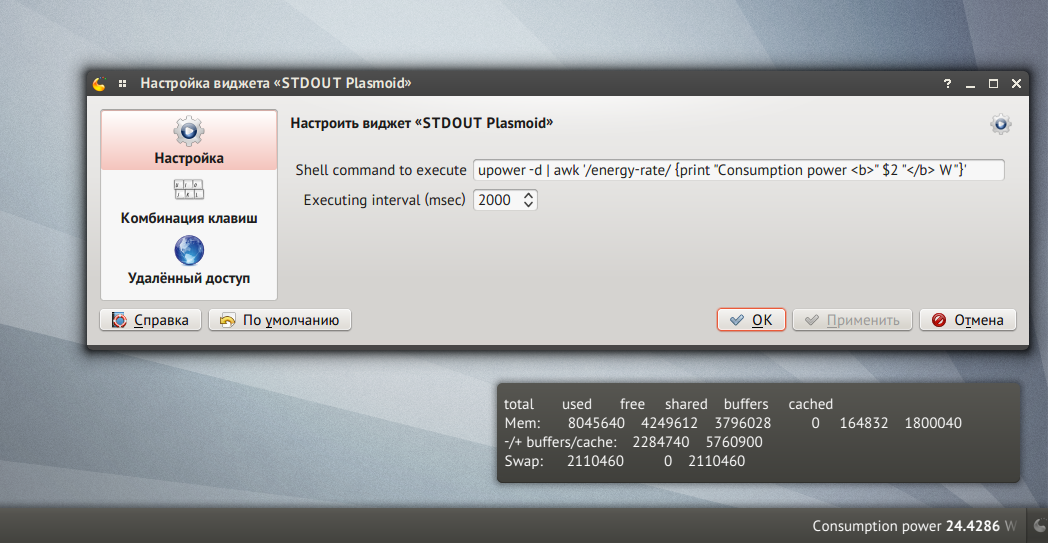The height and width of the screenshot is (543, 1048).
Task: Click the Применить apply button
Action: (852, 320)
